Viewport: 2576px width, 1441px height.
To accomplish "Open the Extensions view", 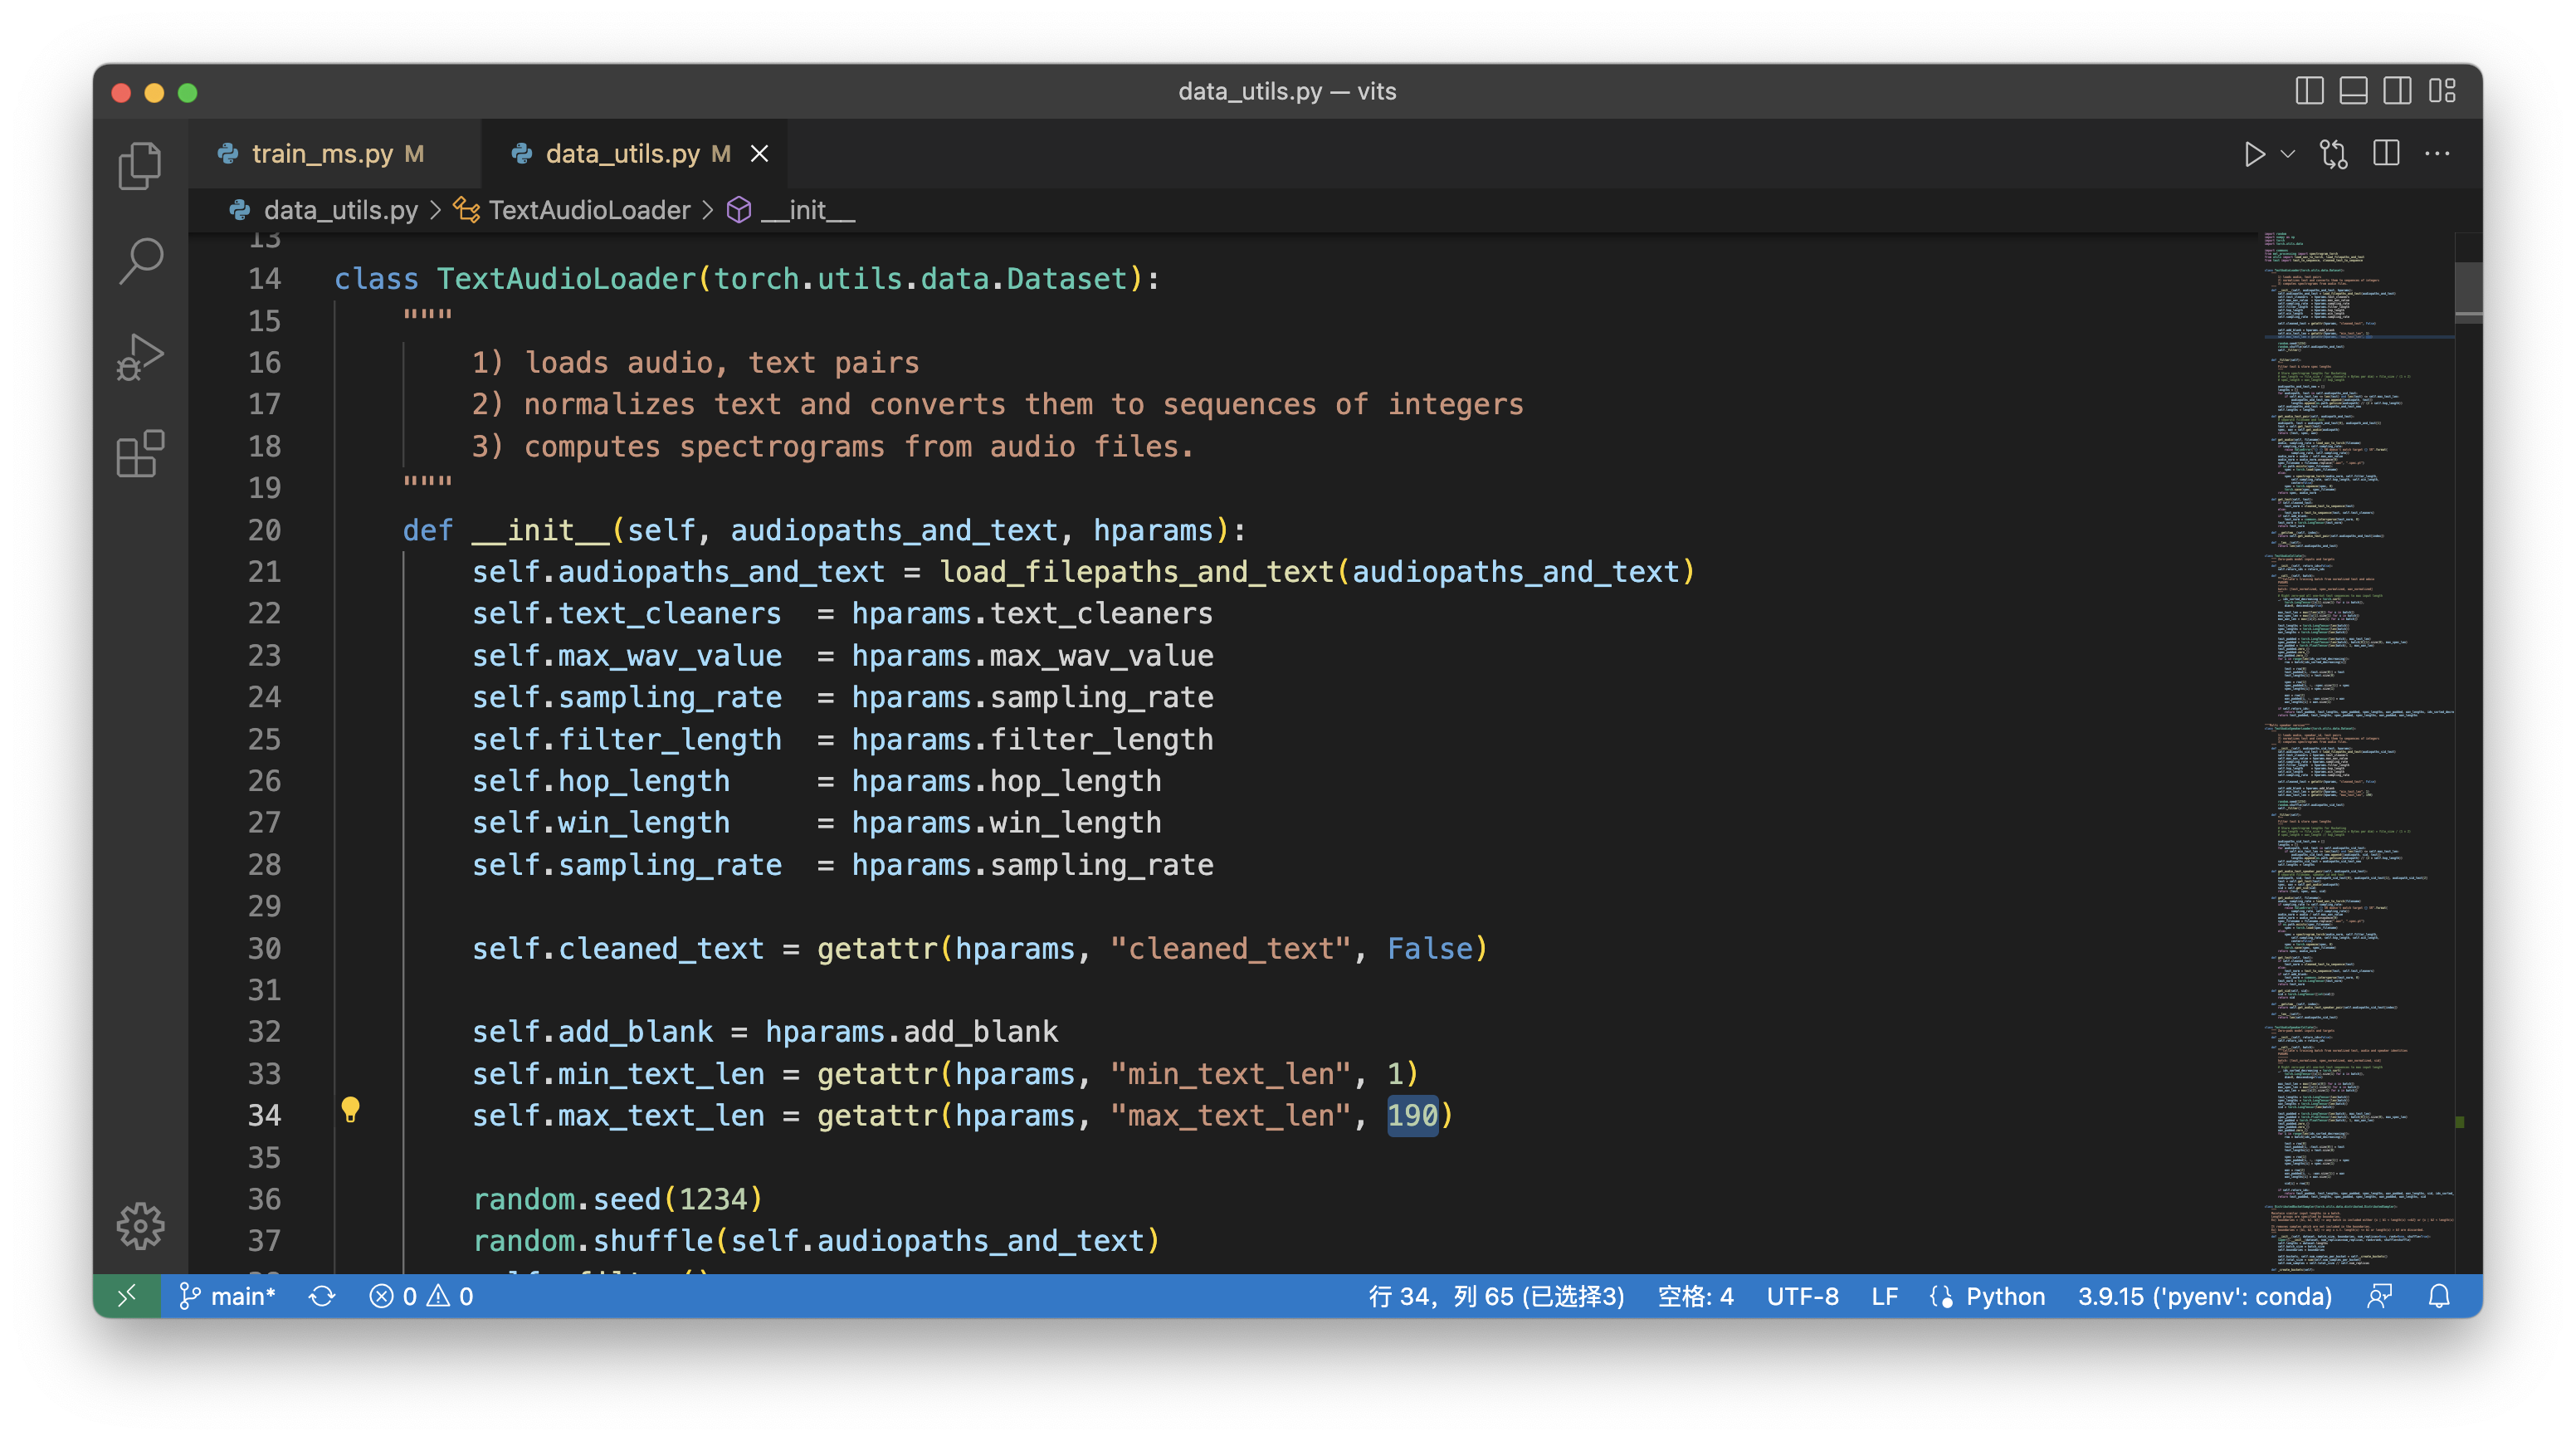I will pos(140,454).
